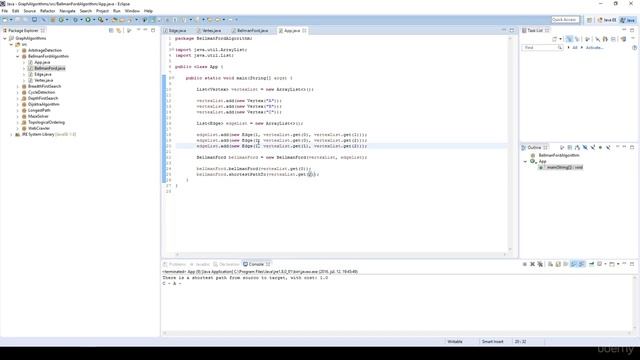The height and width of the screenshot is (360, 640).
Task: Open the Source menu
Action: point(30,11)
